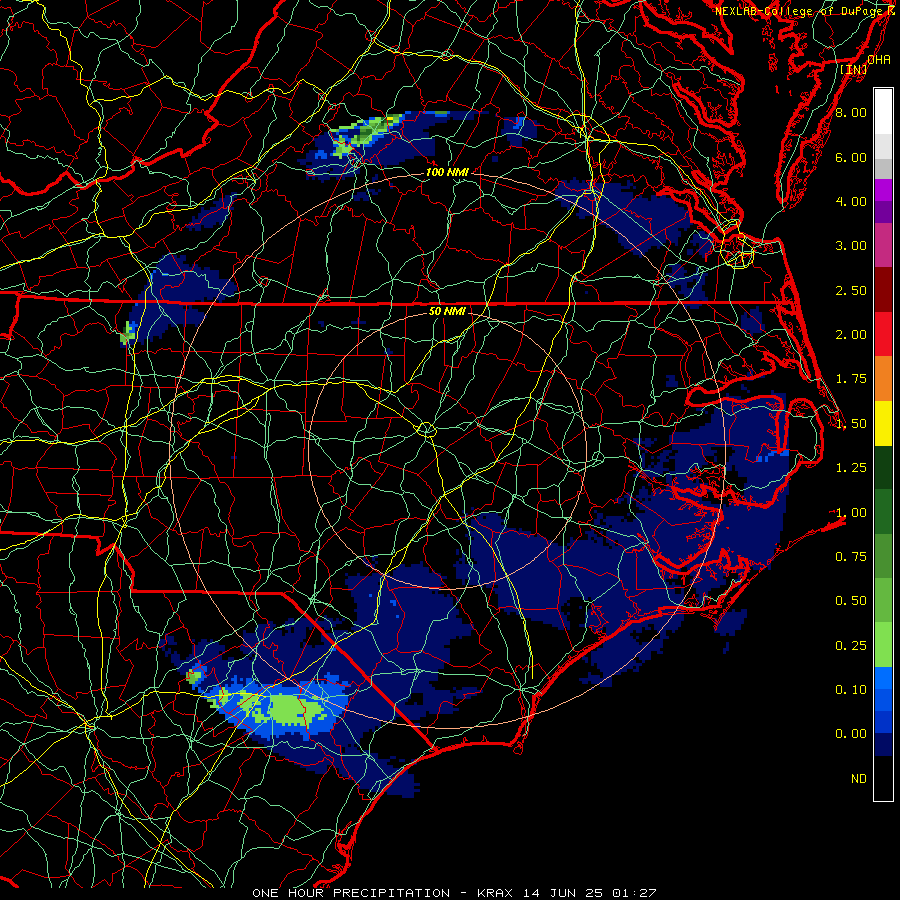Image resolution: width=900 pixels, height=900 pixels.
Task: Click the 50 NMI range ring label
Action: [x=447, y=311]
